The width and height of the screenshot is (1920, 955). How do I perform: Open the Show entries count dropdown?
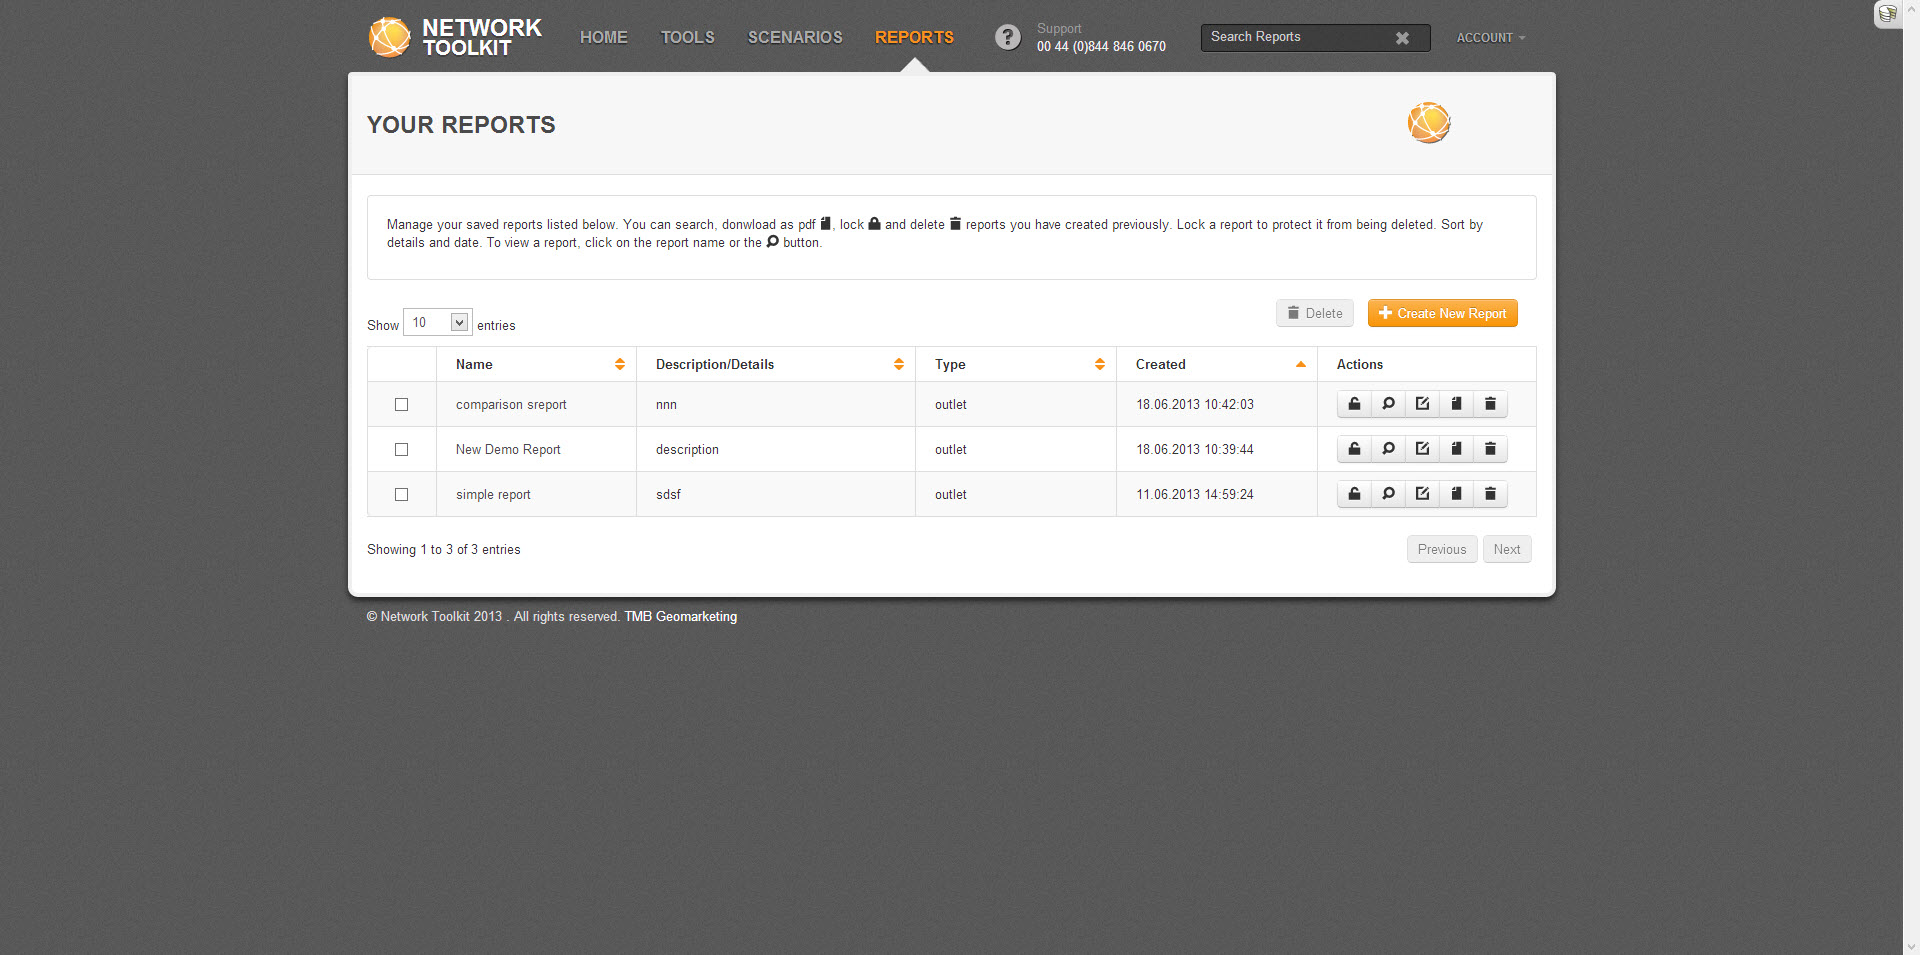[x=437, y=322]
